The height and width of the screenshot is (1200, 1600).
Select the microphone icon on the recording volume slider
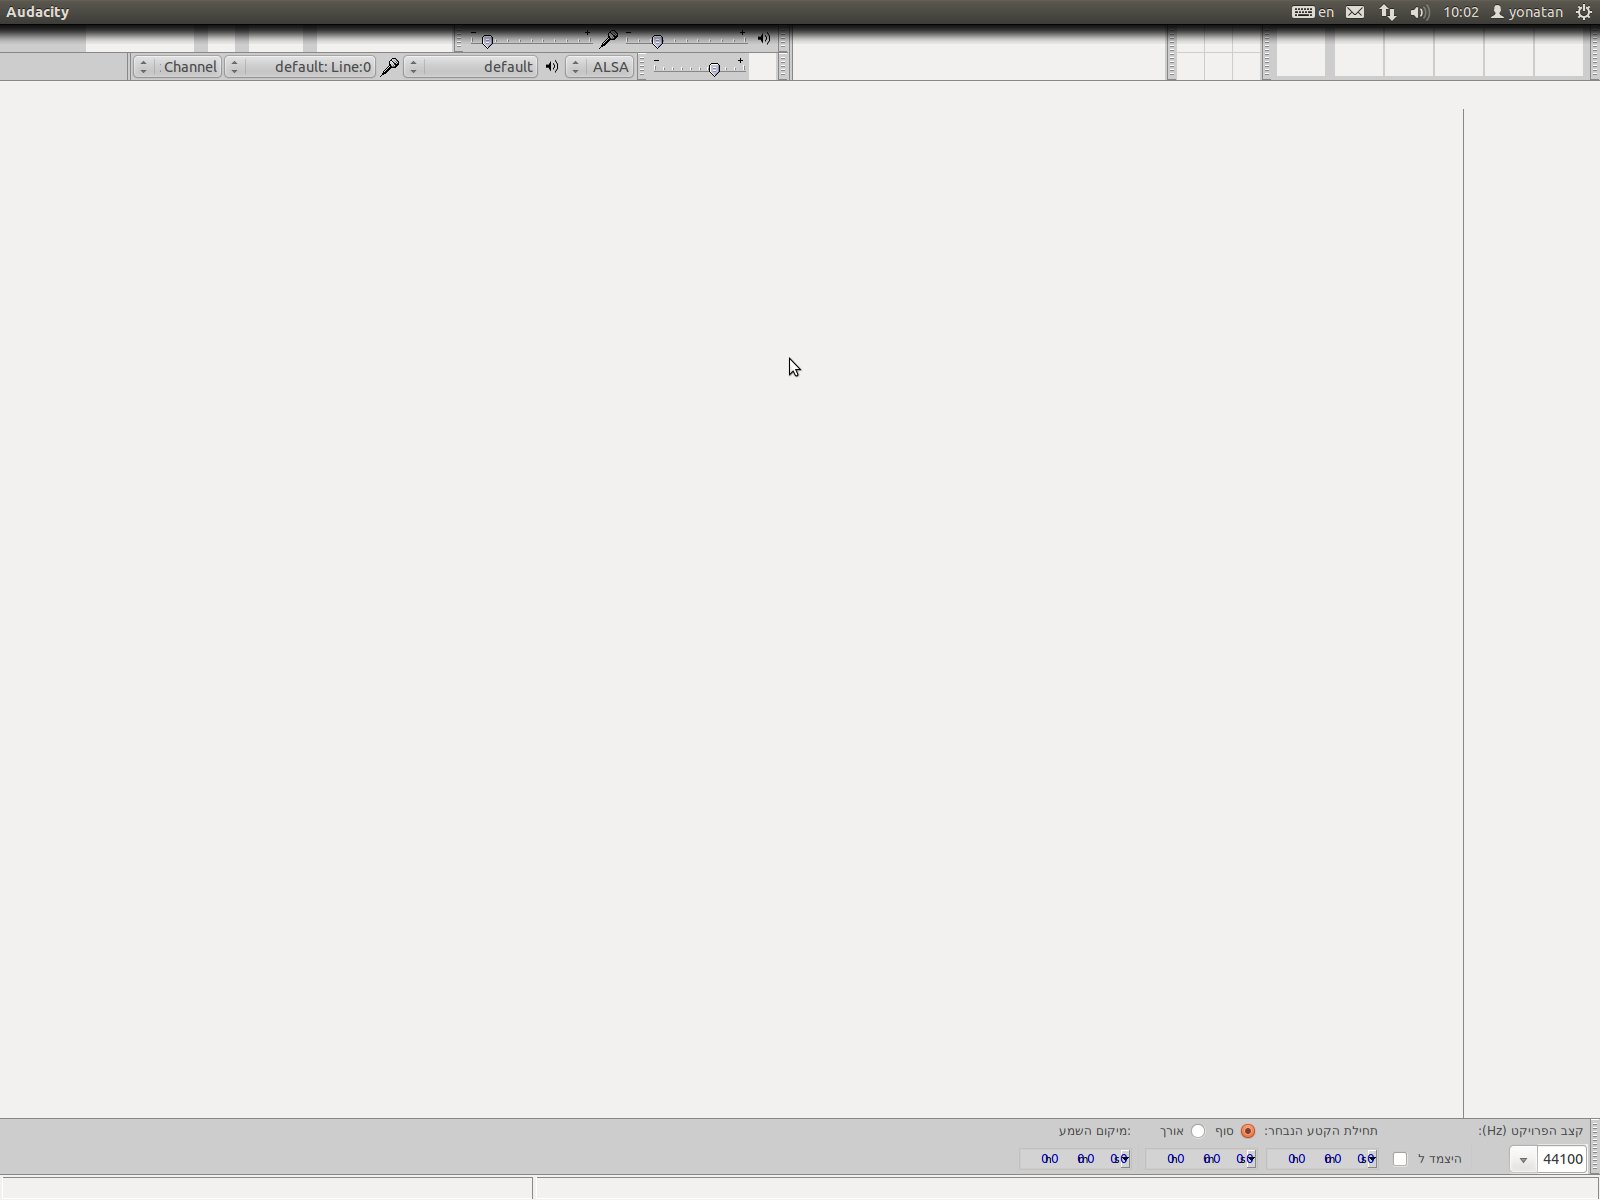click(608, 40)
